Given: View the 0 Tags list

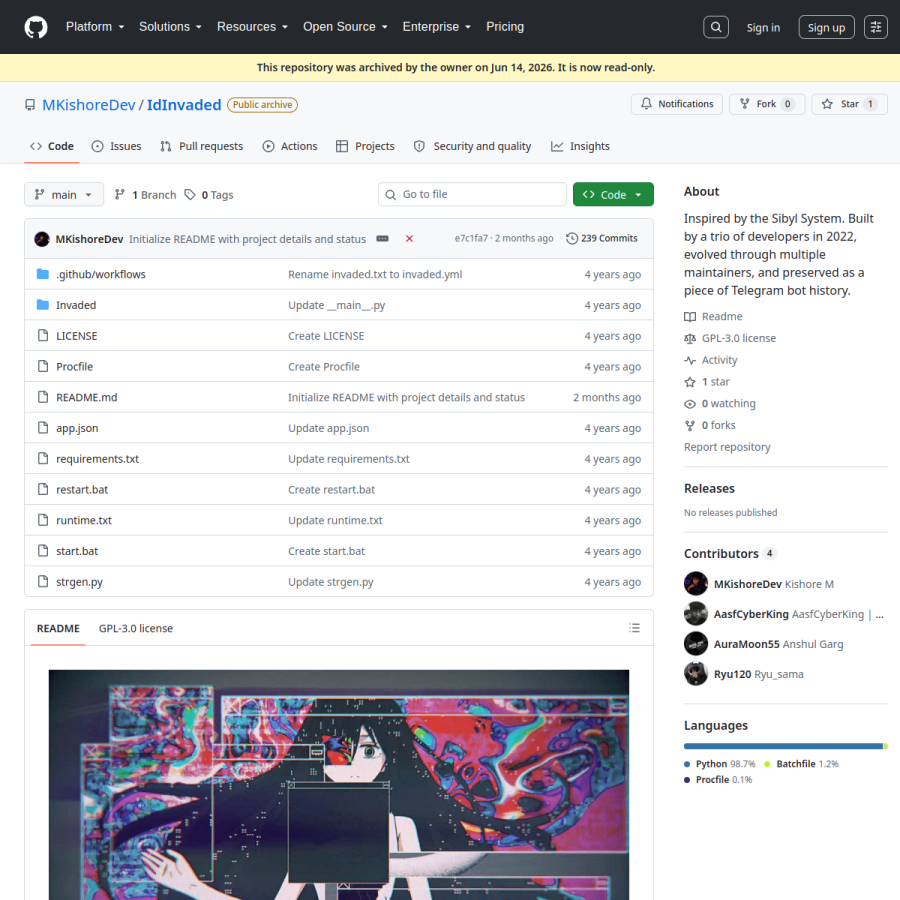Looking at the screenshot, I should tap(209, 195).
